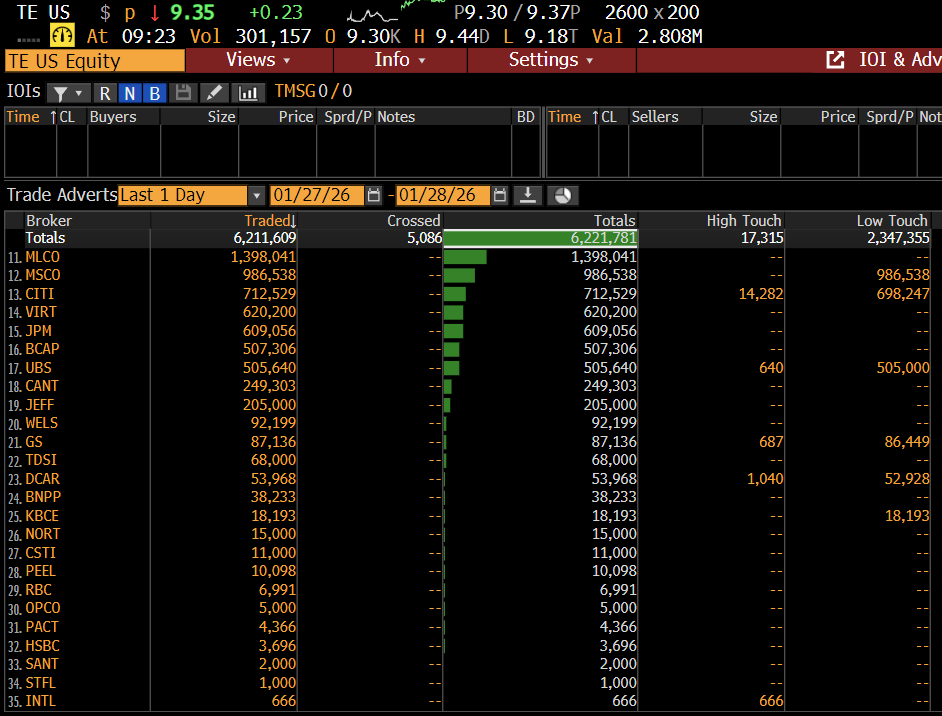This screenshot has height=716, width=942.
Task: Open the end date calendar icon
Action: [499, 195]
